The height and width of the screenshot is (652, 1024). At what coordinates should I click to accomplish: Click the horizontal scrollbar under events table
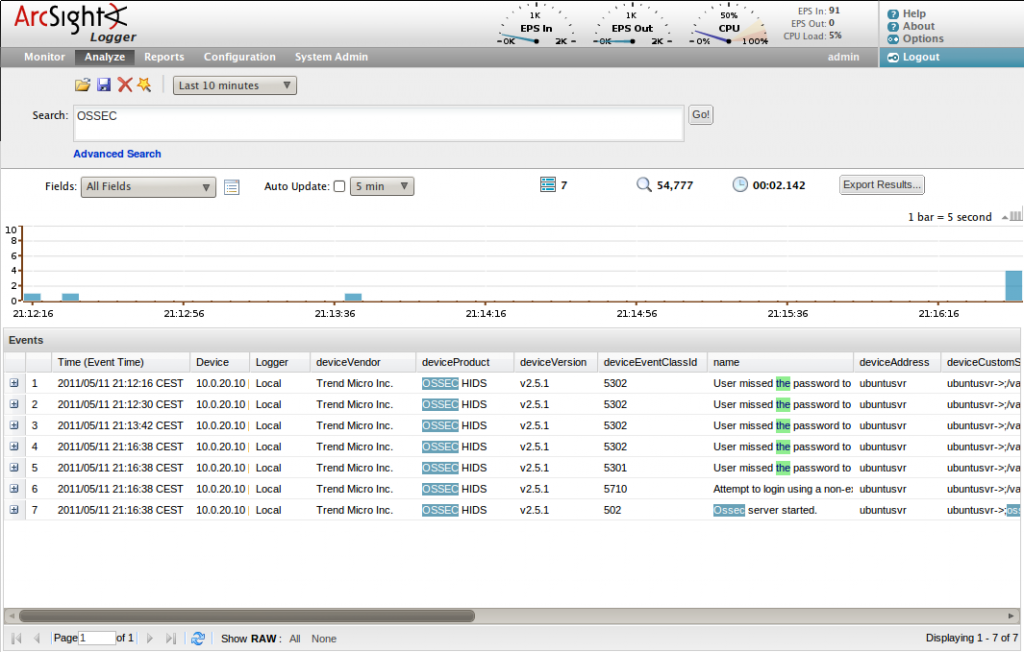point(246,616)
